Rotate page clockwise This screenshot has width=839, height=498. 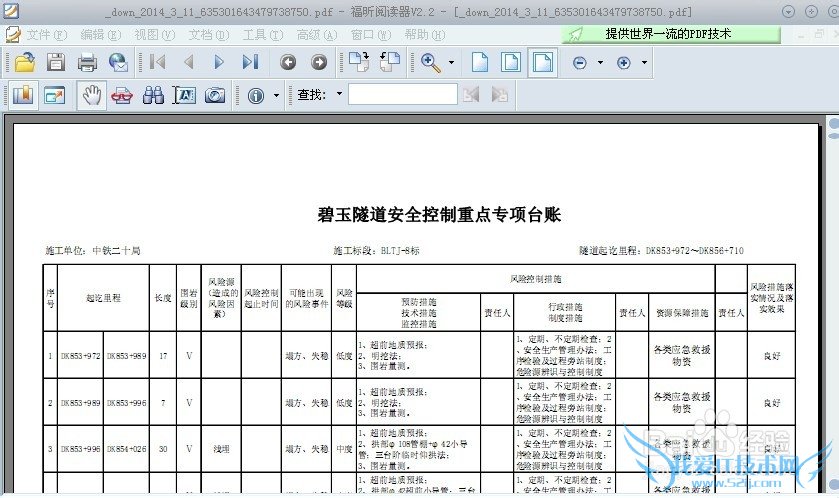pyautogui.click(x=359, y=62)
